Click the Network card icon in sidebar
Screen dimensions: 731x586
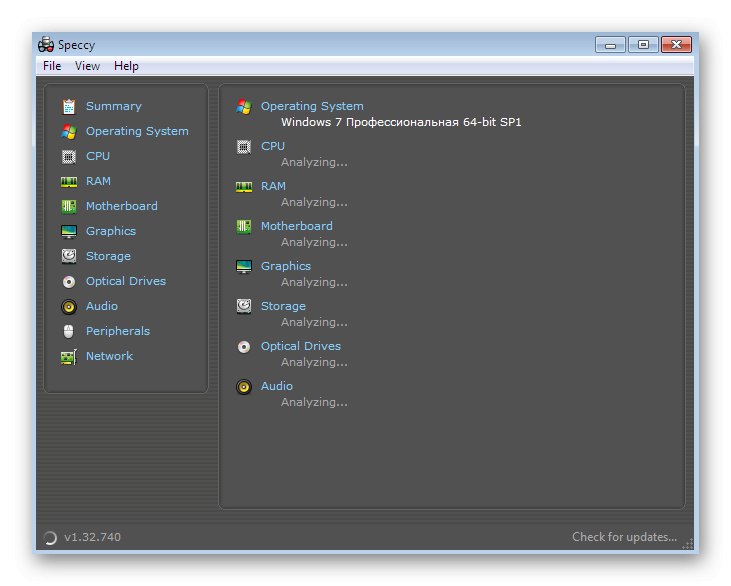pyautogui.click(x=69, y=357)
